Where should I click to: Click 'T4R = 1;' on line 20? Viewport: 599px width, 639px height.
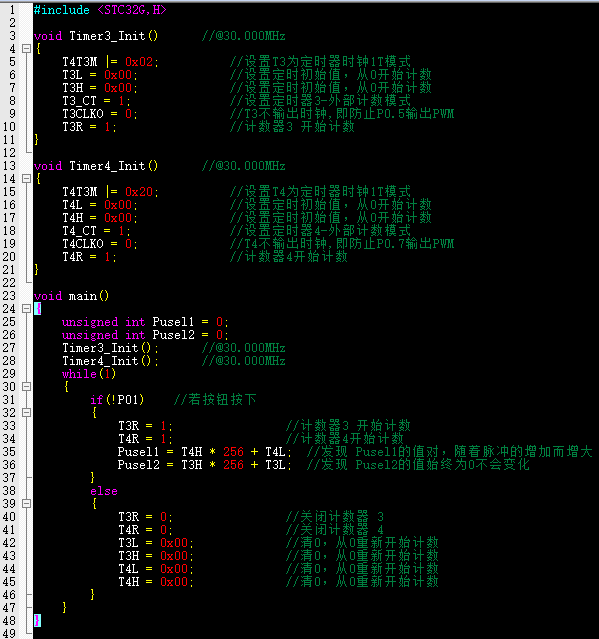[89, 257]
